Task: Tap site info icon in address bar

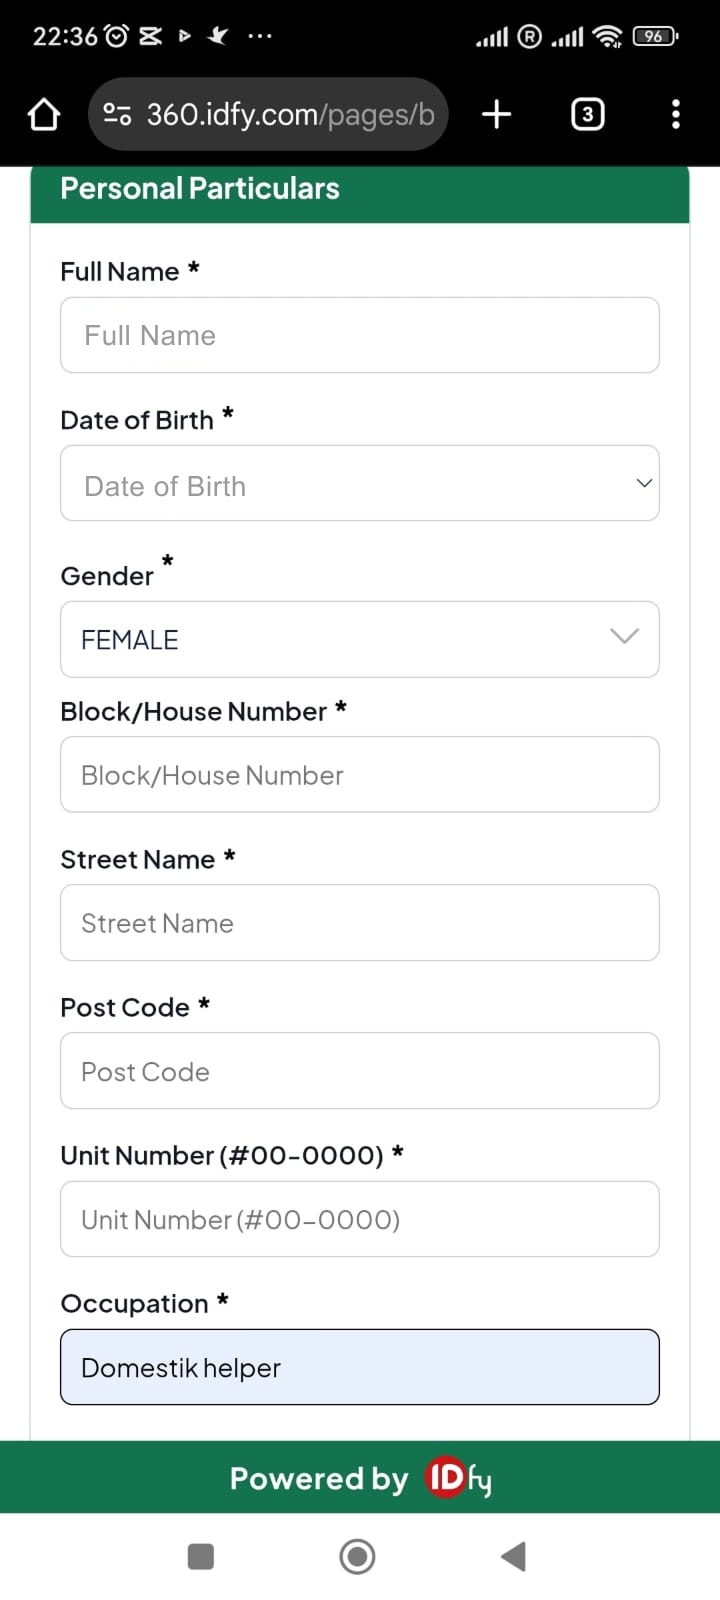Action: (x=117, y=115)
